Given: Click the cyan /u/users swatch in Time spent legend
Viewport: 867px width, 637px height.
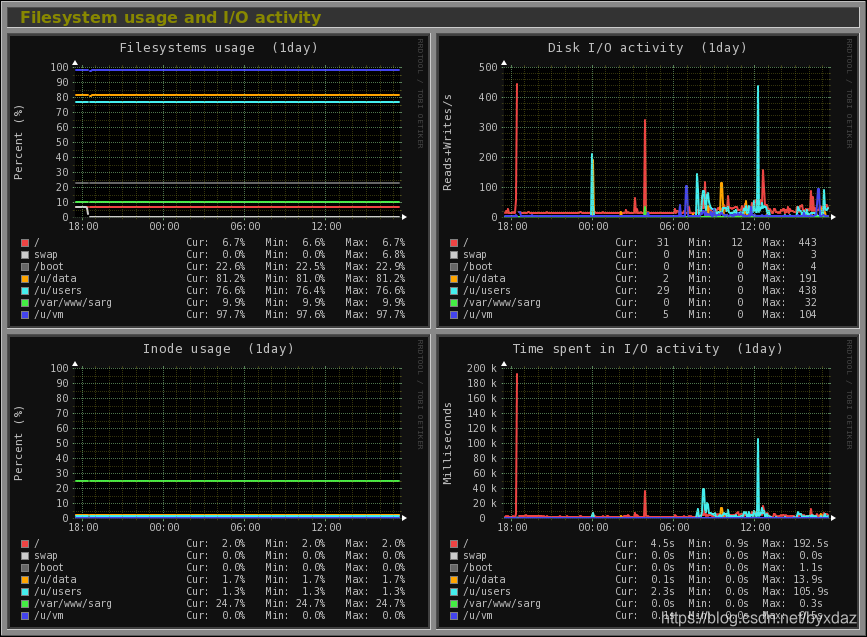Looking at the screenshot, I should pyautogui.click(x=454, y=592).
